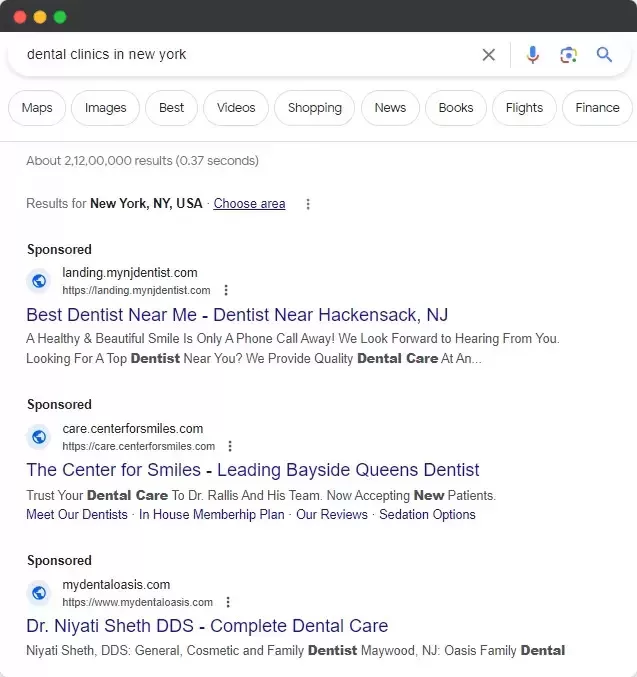The width and height of the screenshot is (637, 677).
Task: Click the mydentaloasis.com site name
Action: [x=116, y=584]
